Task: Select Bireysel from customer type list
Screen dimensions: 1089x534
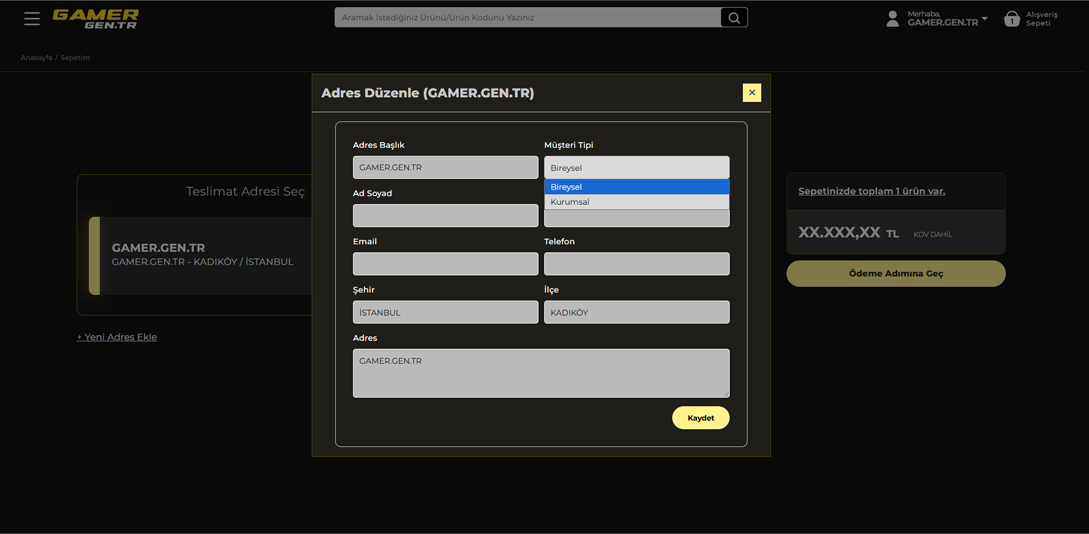Action: [636, 187]
